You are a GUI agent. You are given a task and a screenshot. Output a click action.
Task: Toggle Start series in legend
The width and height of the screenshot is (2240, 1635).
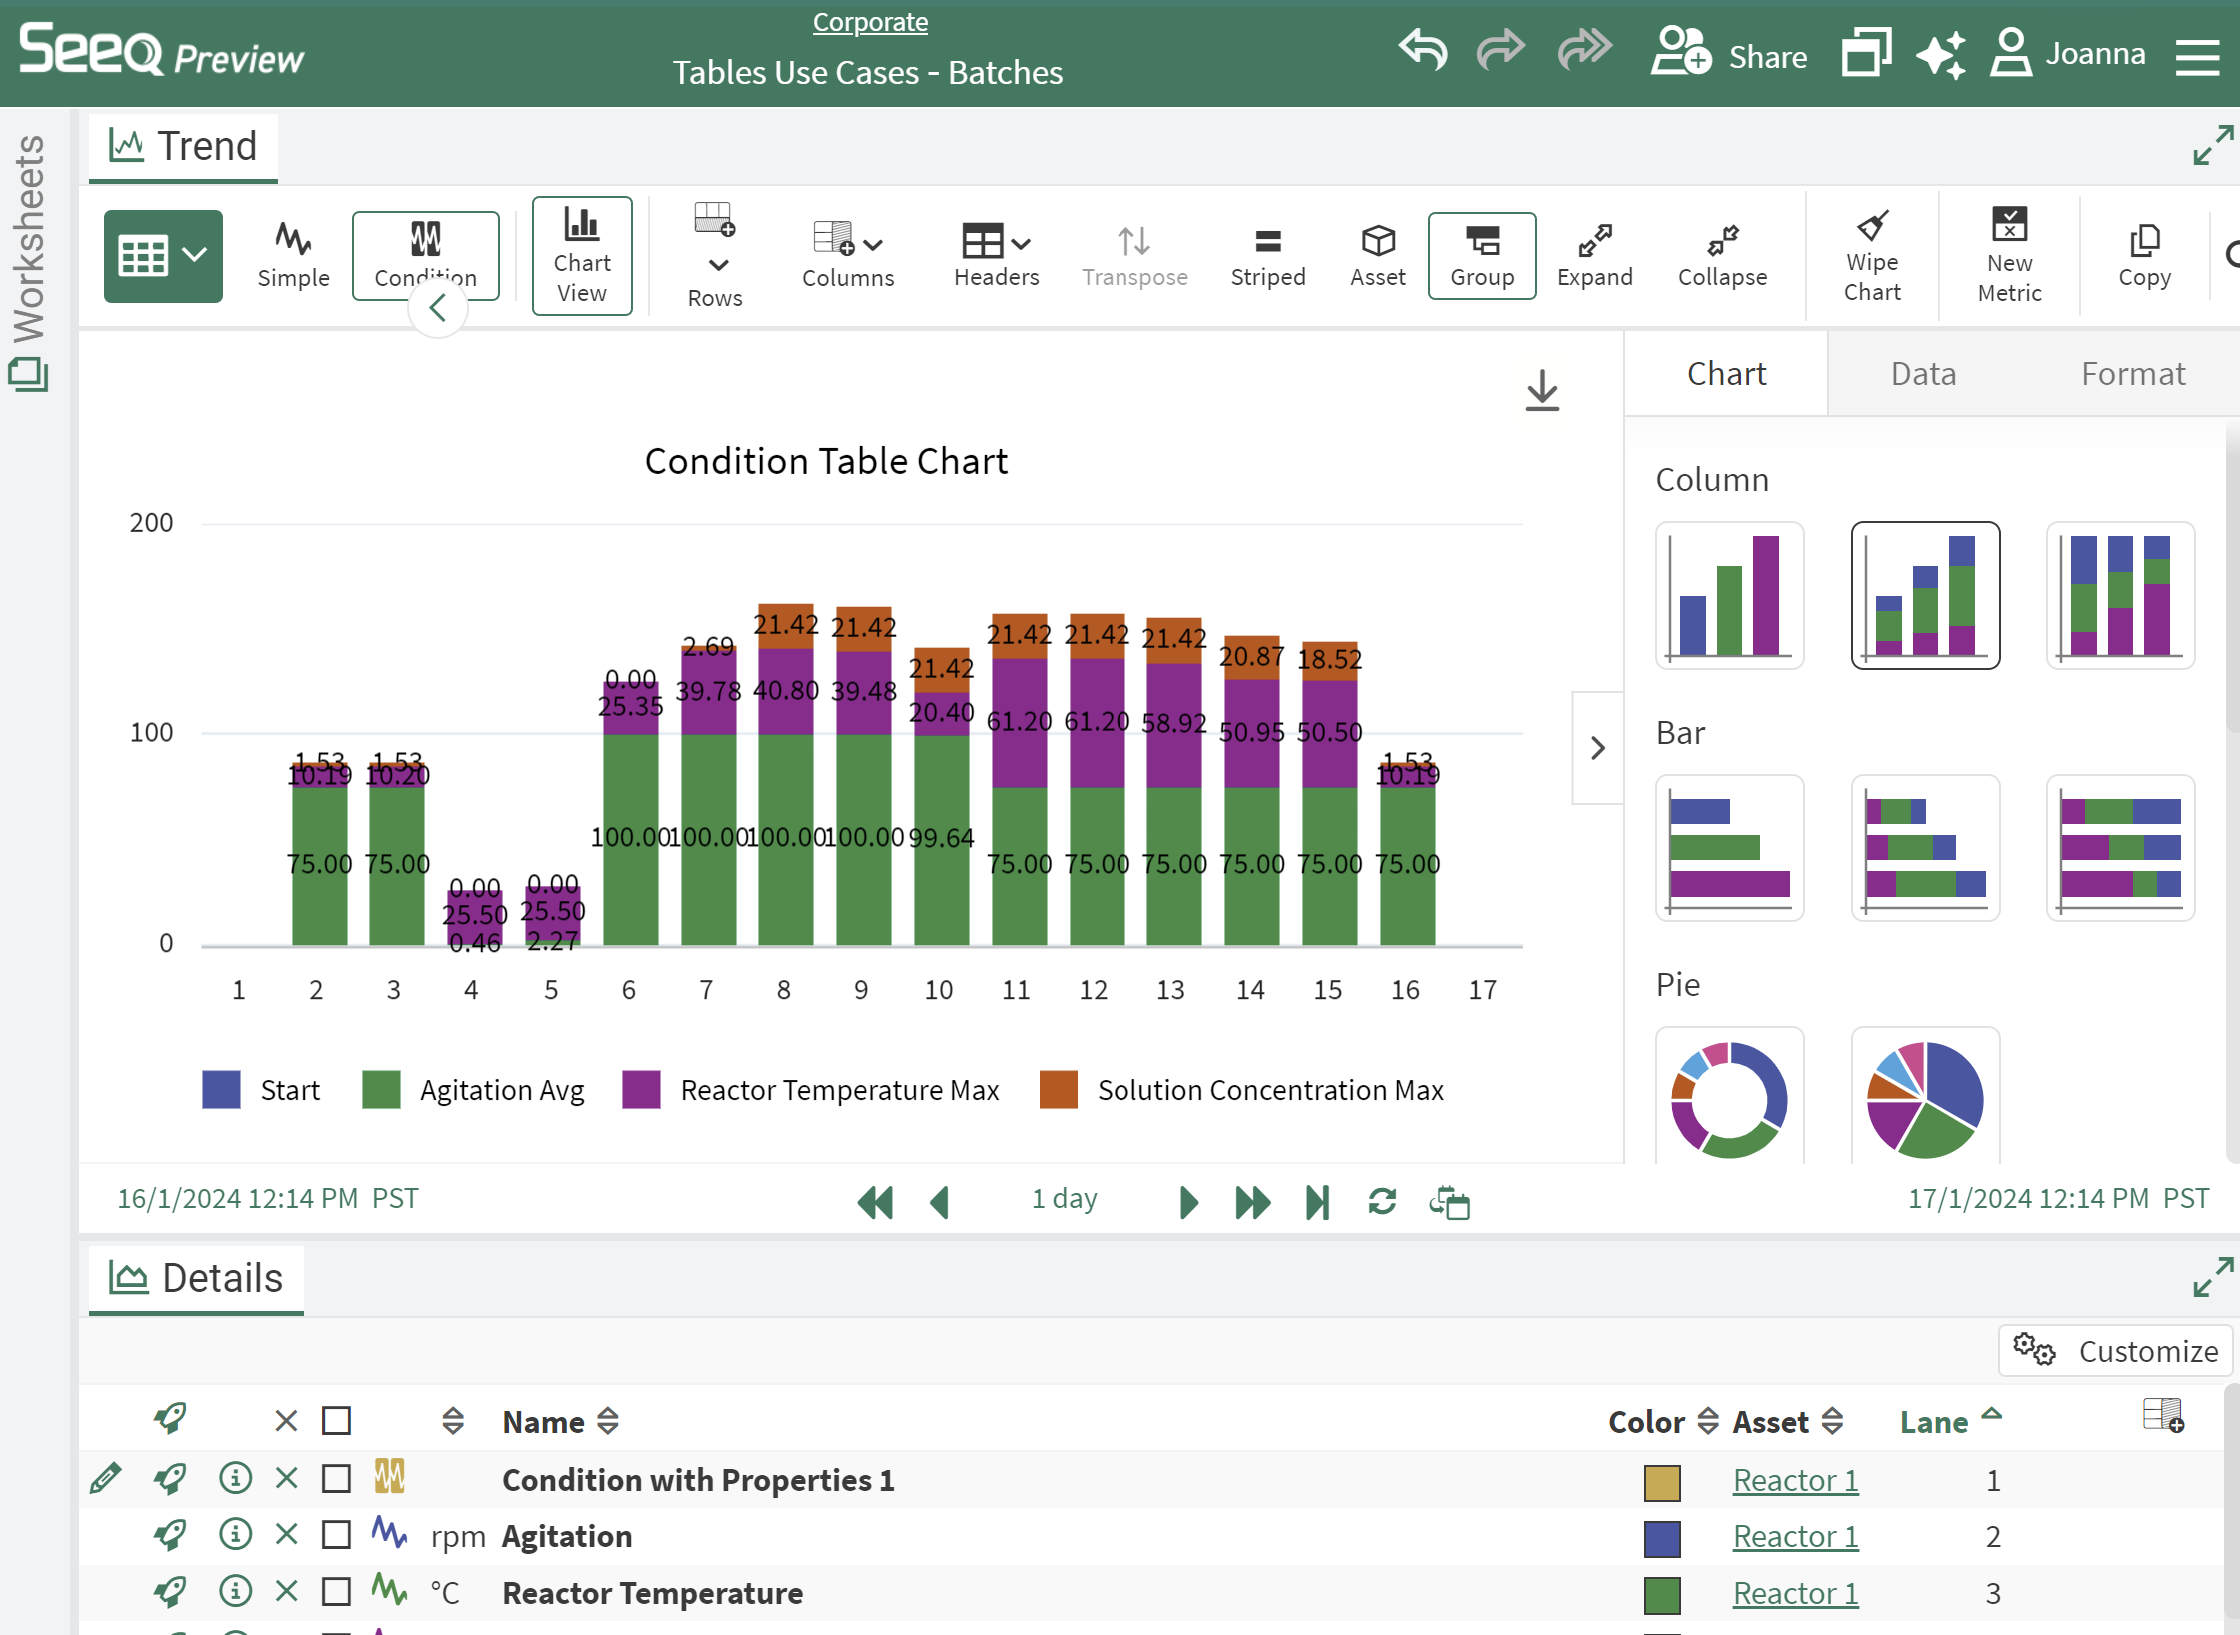pyautogui.click(x=261, y=1090)
